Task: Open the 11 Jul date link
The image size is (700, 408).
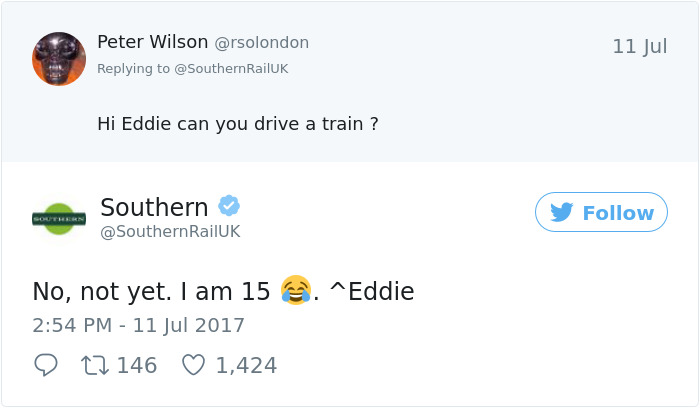Action: point(639,47)
